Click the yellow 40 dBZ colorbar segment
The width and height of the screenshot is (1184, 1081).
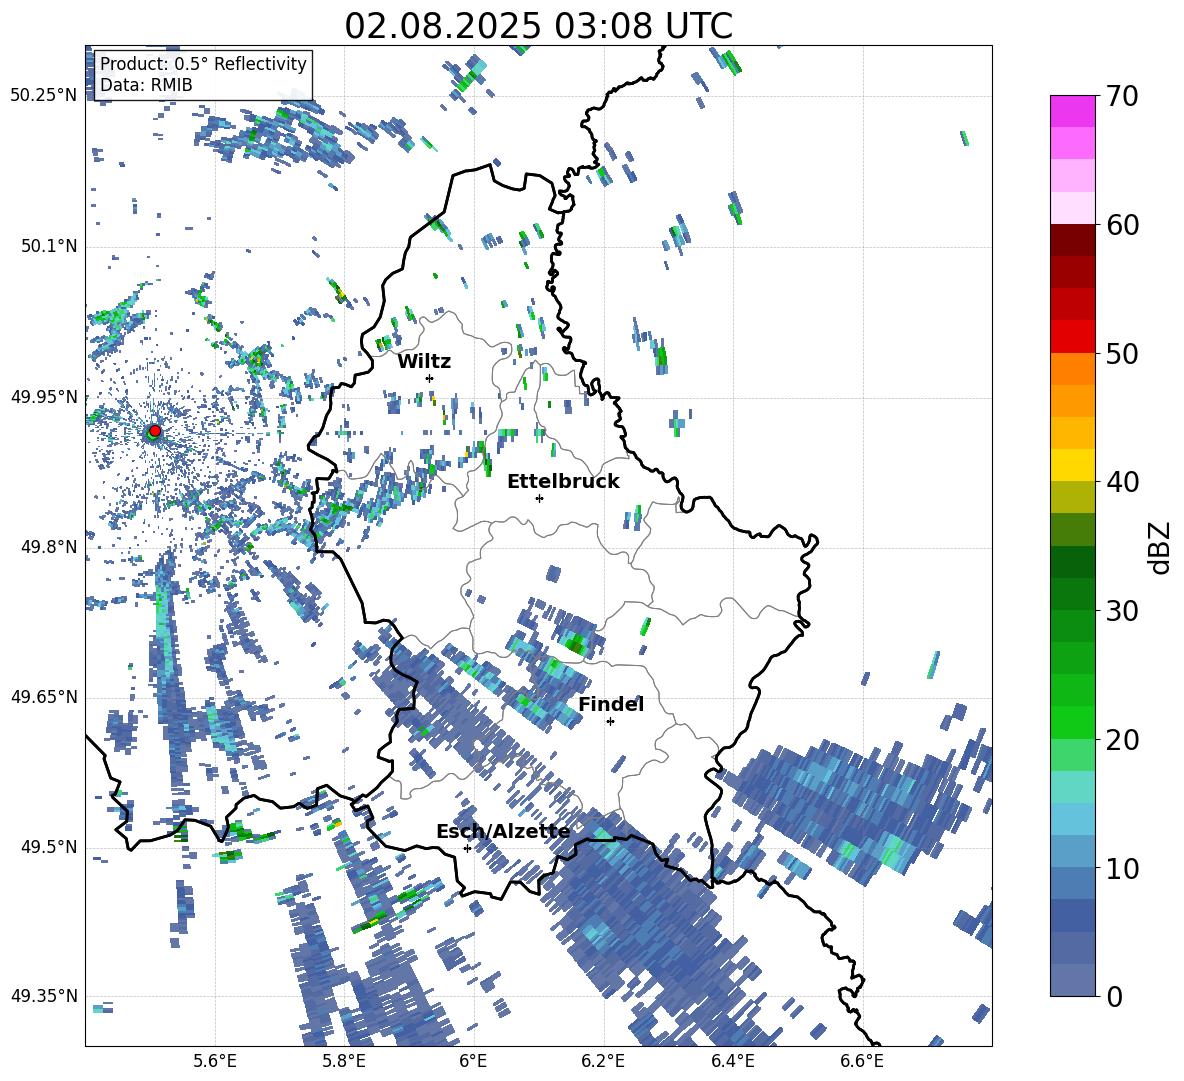tap(1072, 465)
